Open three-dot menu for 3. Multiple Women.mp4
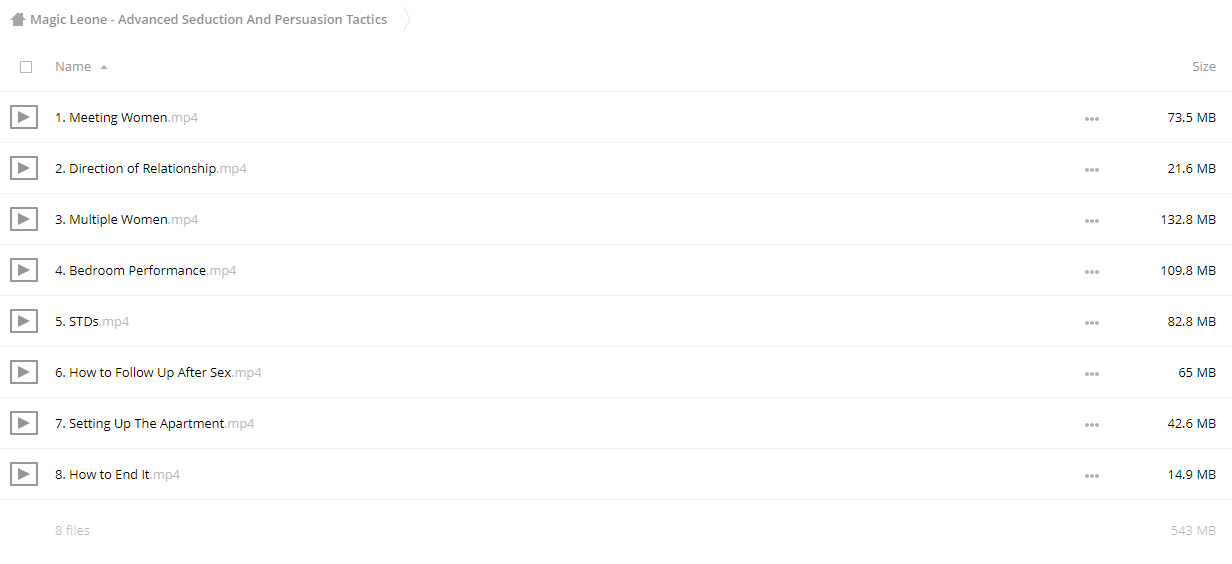Screen dimensions: 1232x564 point(1091,220)
